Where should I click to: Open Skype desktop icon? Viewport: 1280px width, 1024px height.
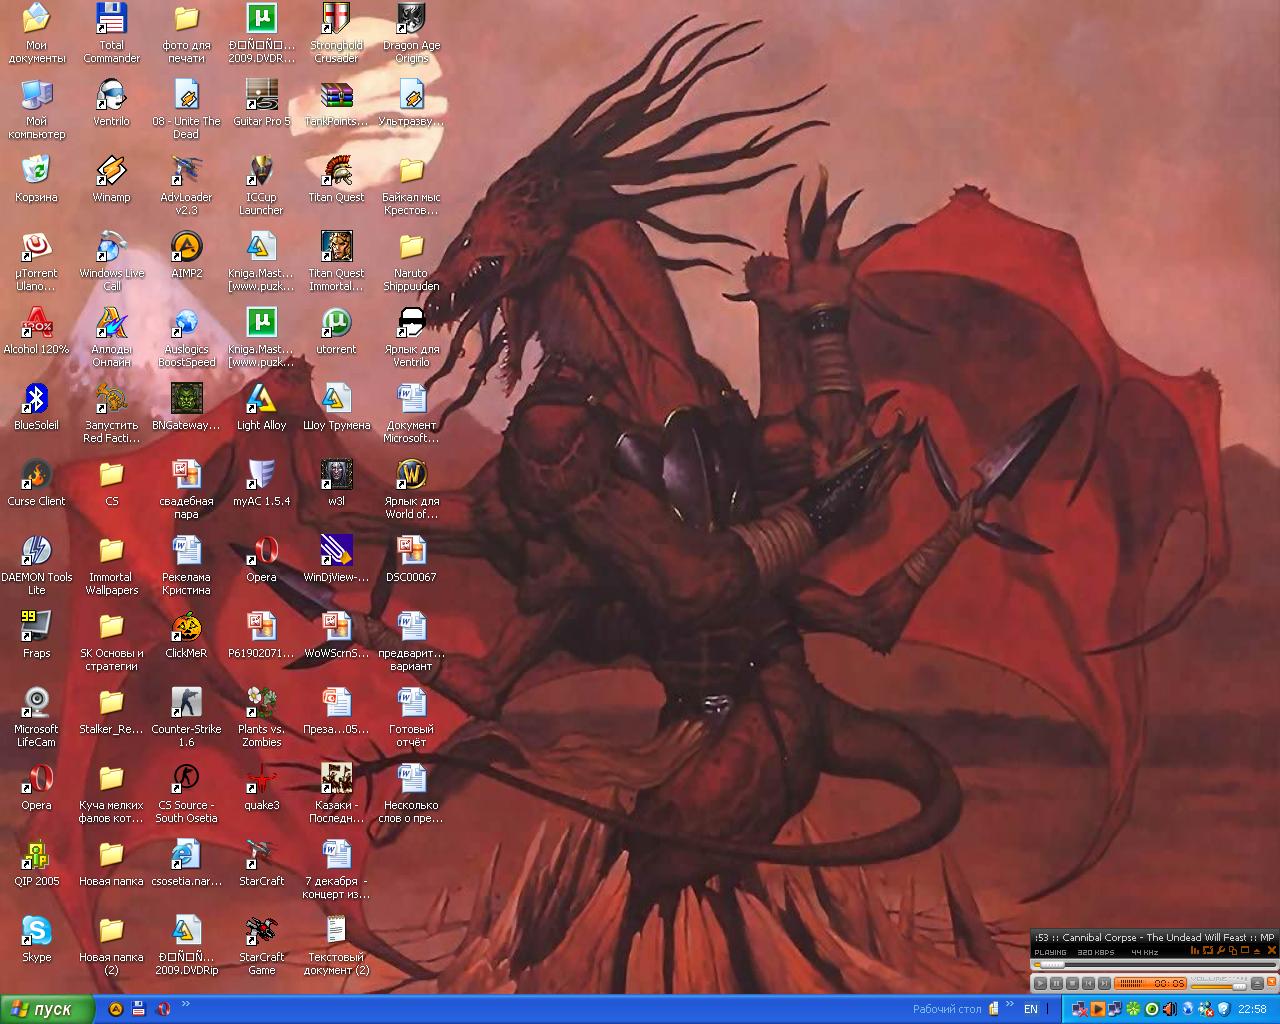(36, 932)
